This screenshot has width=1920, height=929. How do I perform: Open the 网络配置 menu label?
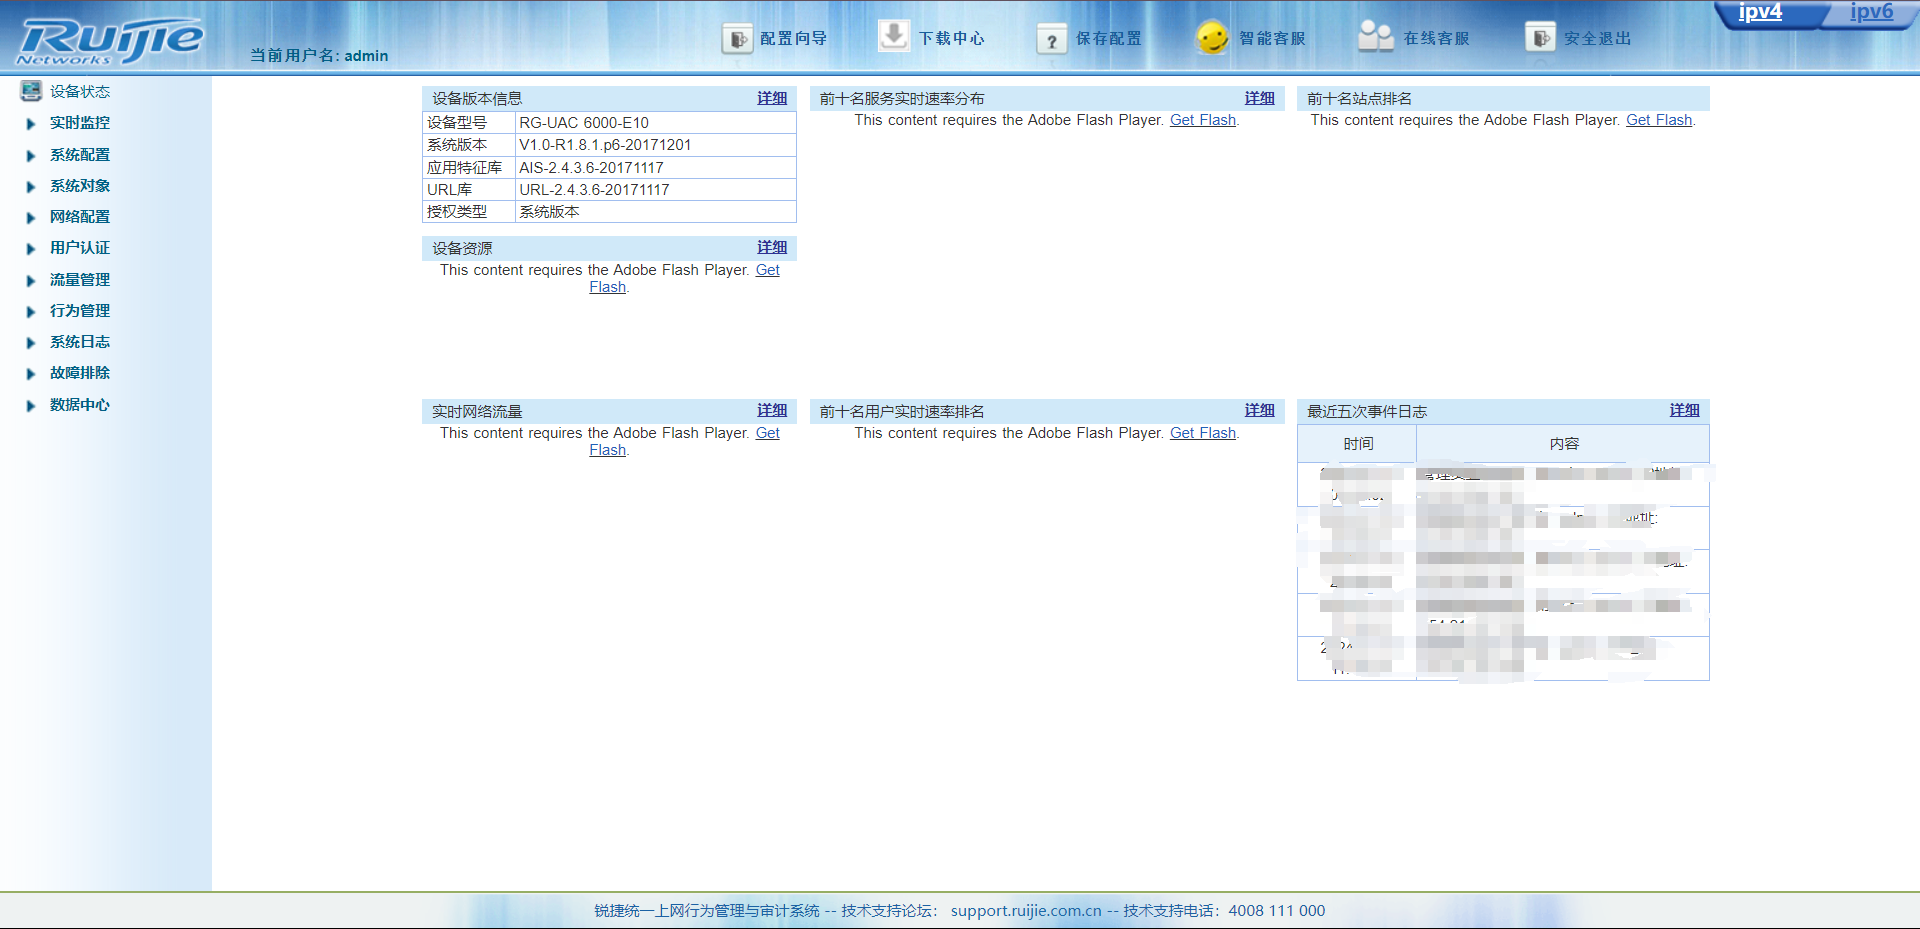pos(80,217)
